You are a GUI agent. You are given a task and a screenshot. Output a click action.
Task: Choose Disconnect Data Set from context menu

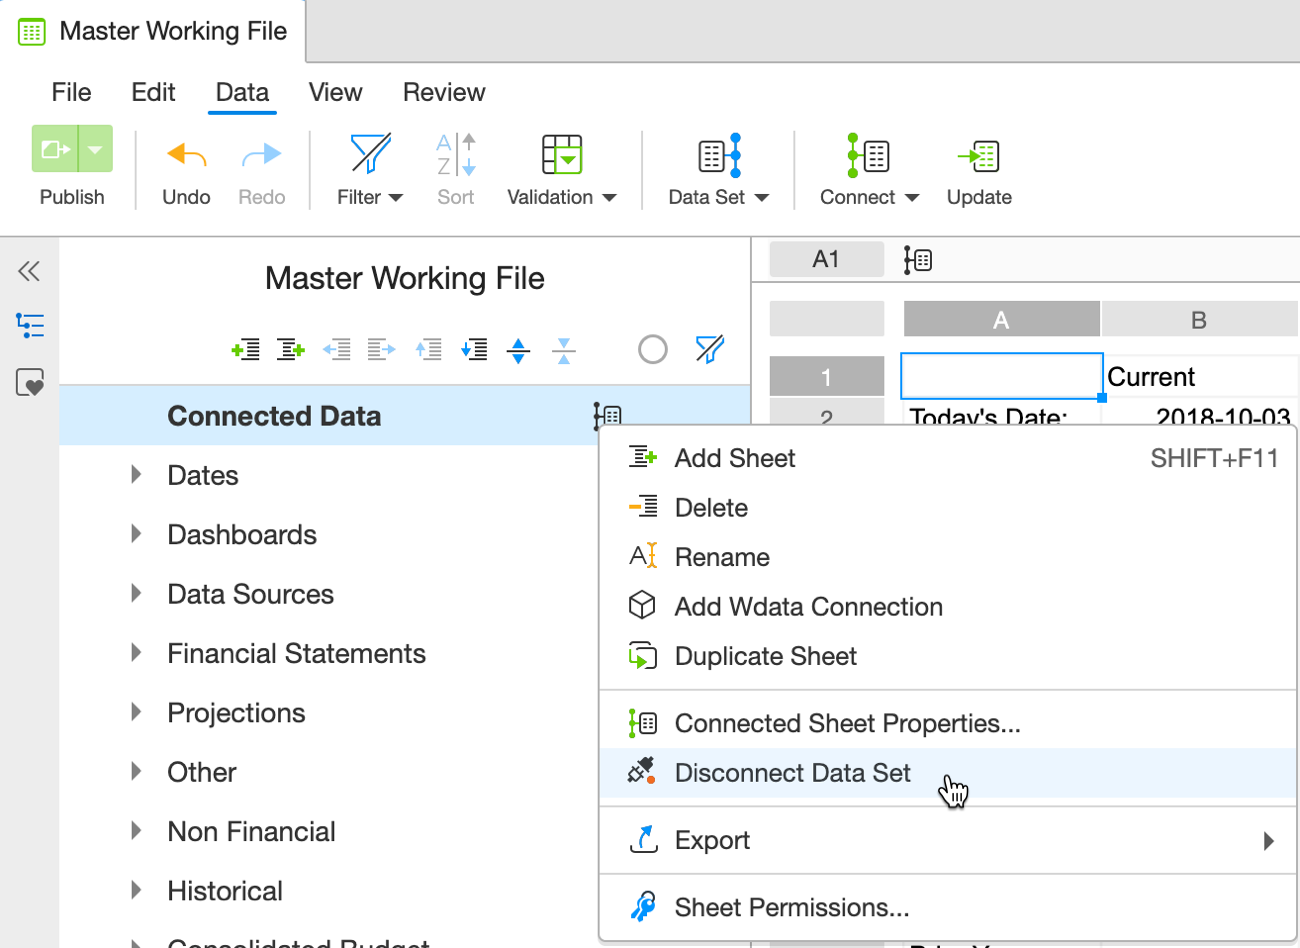click(792, 773)
